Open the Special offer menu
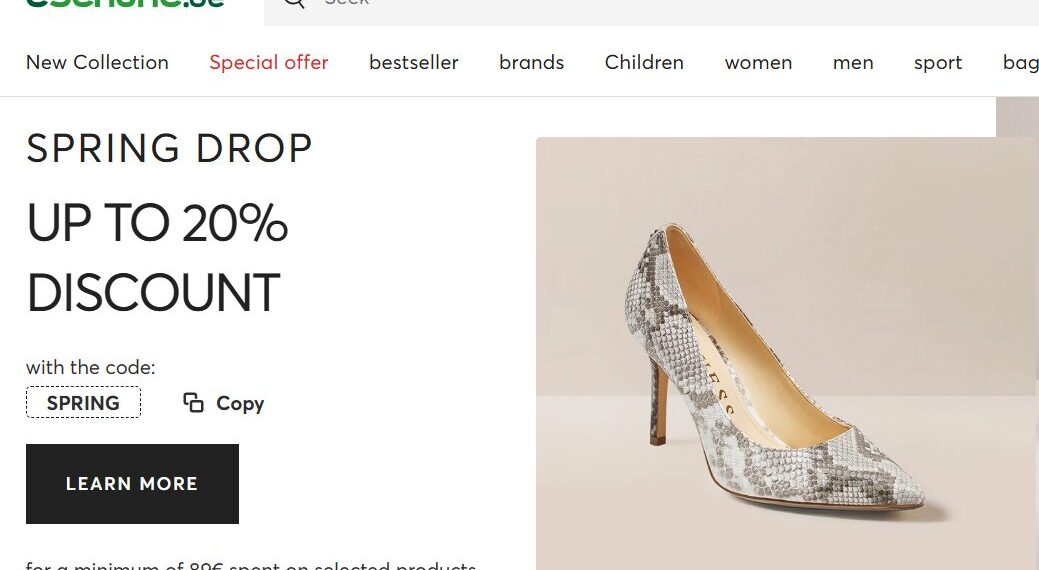 [269, 62]
